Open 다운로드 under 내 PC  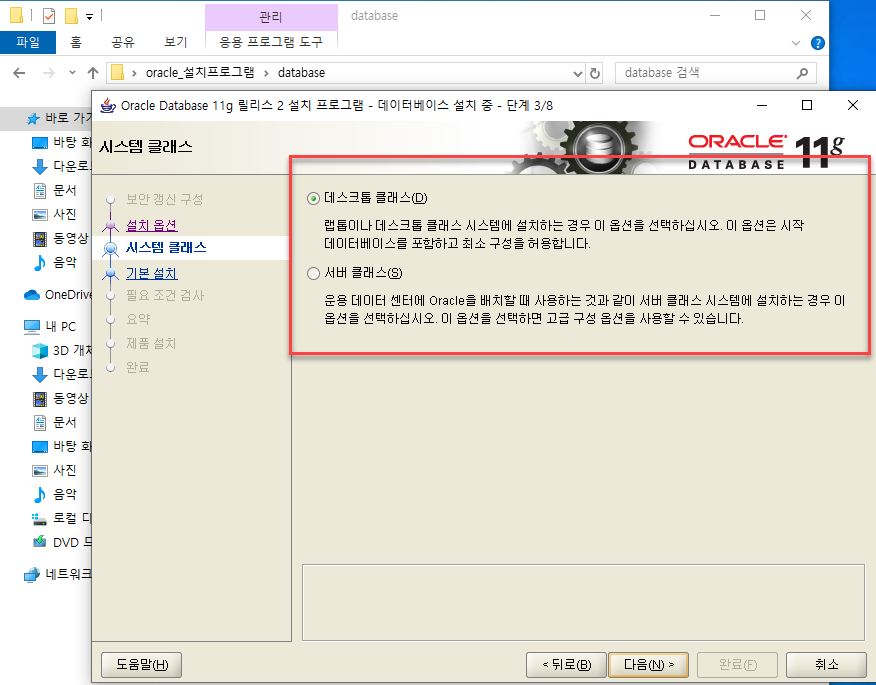click(61, 374)
